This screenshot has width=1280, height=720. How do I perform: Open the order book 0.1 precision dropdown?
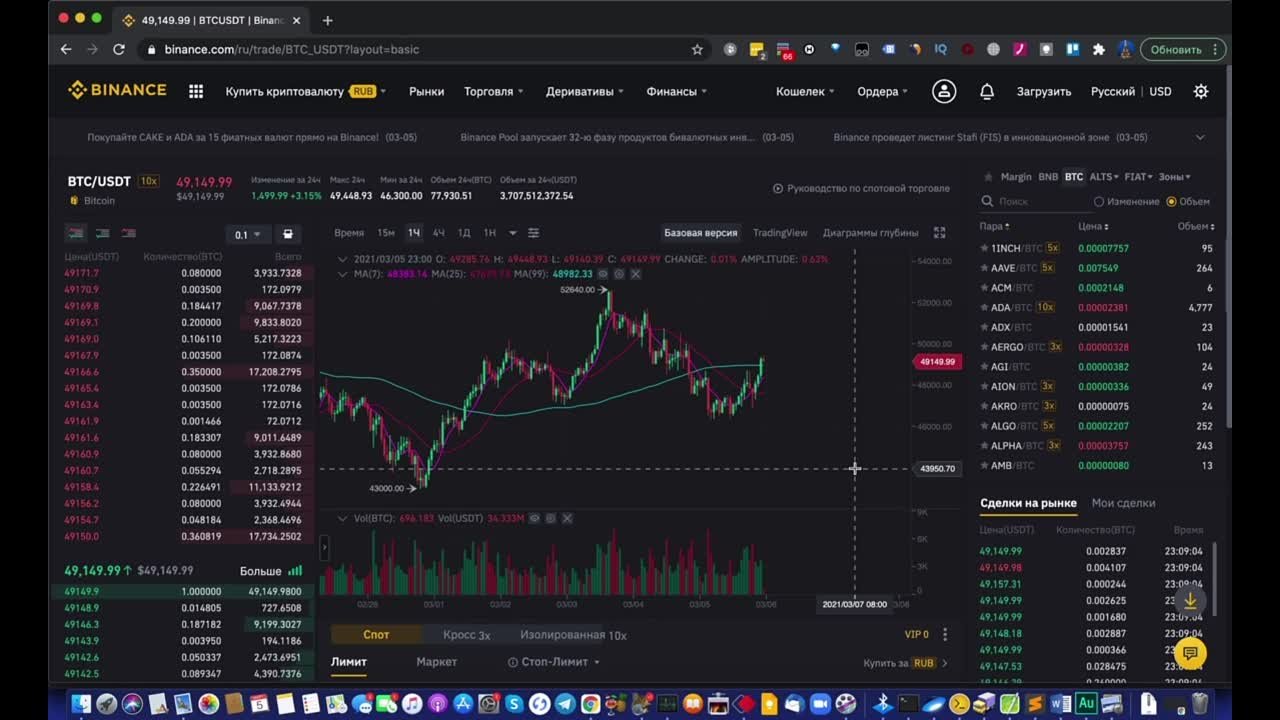(x=247, y=234)
